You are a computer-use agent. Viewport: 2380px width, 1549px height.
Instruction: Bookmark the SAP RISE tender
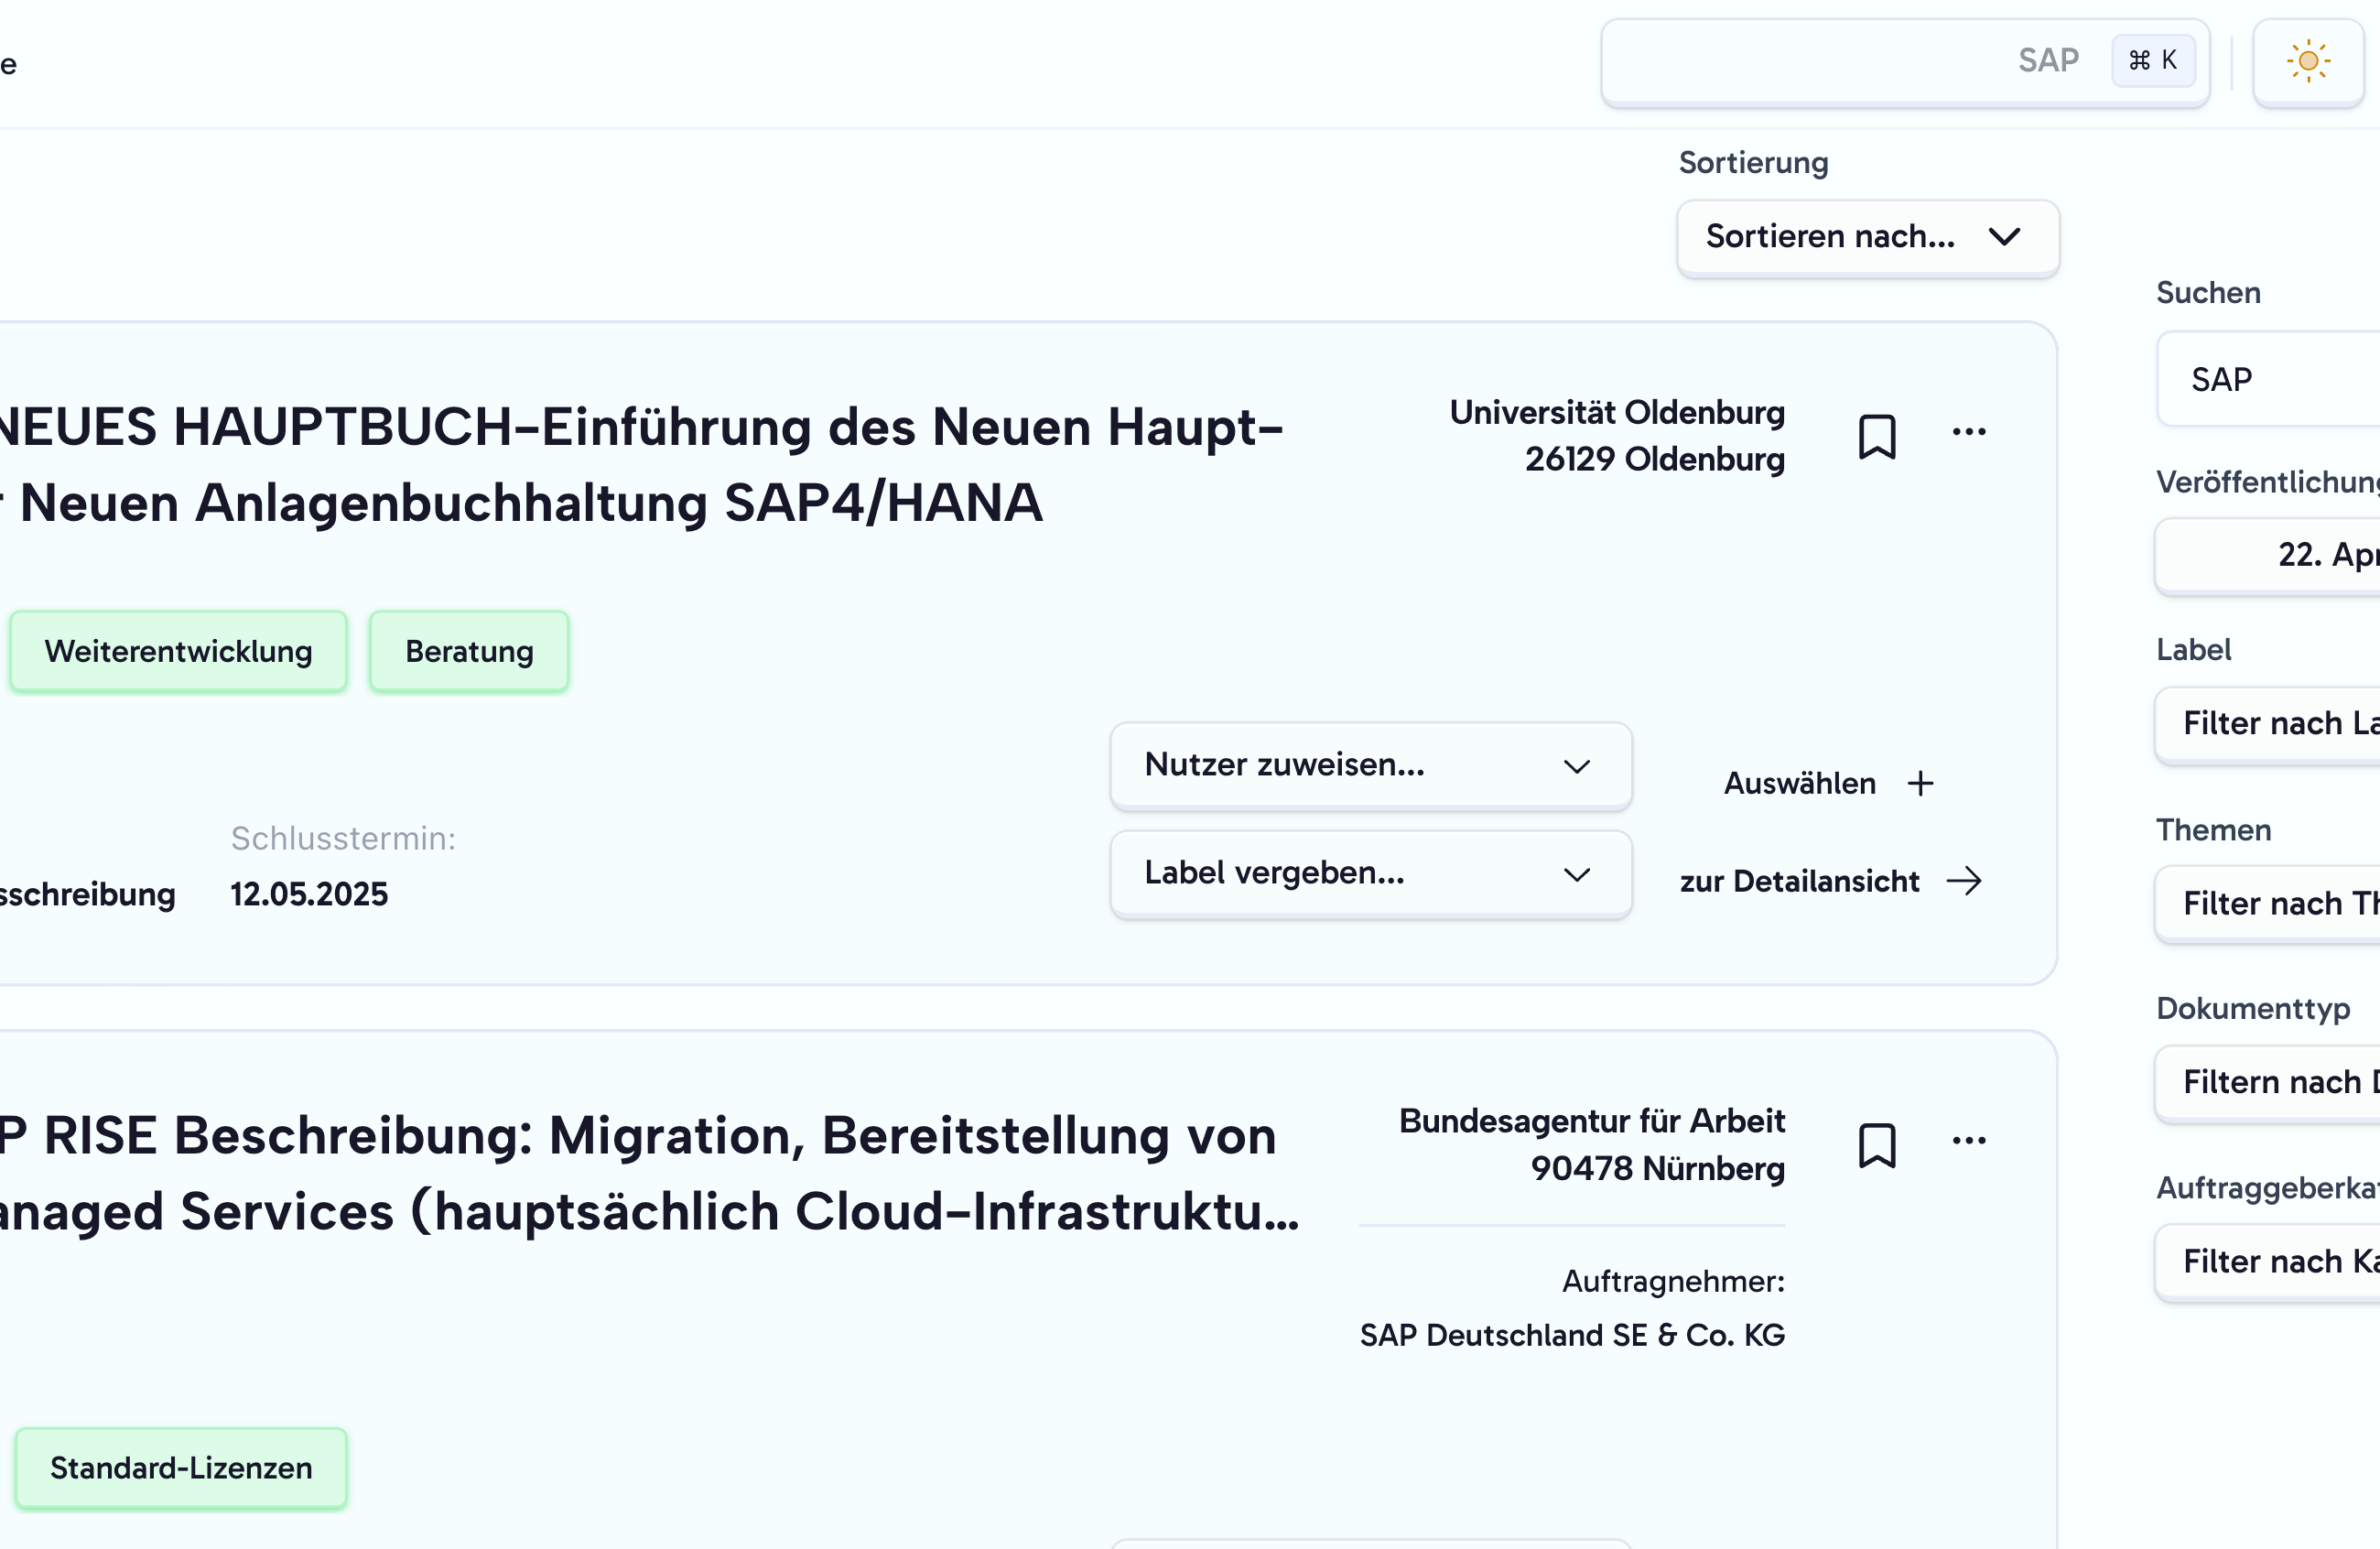[x=1877, y=1145]
